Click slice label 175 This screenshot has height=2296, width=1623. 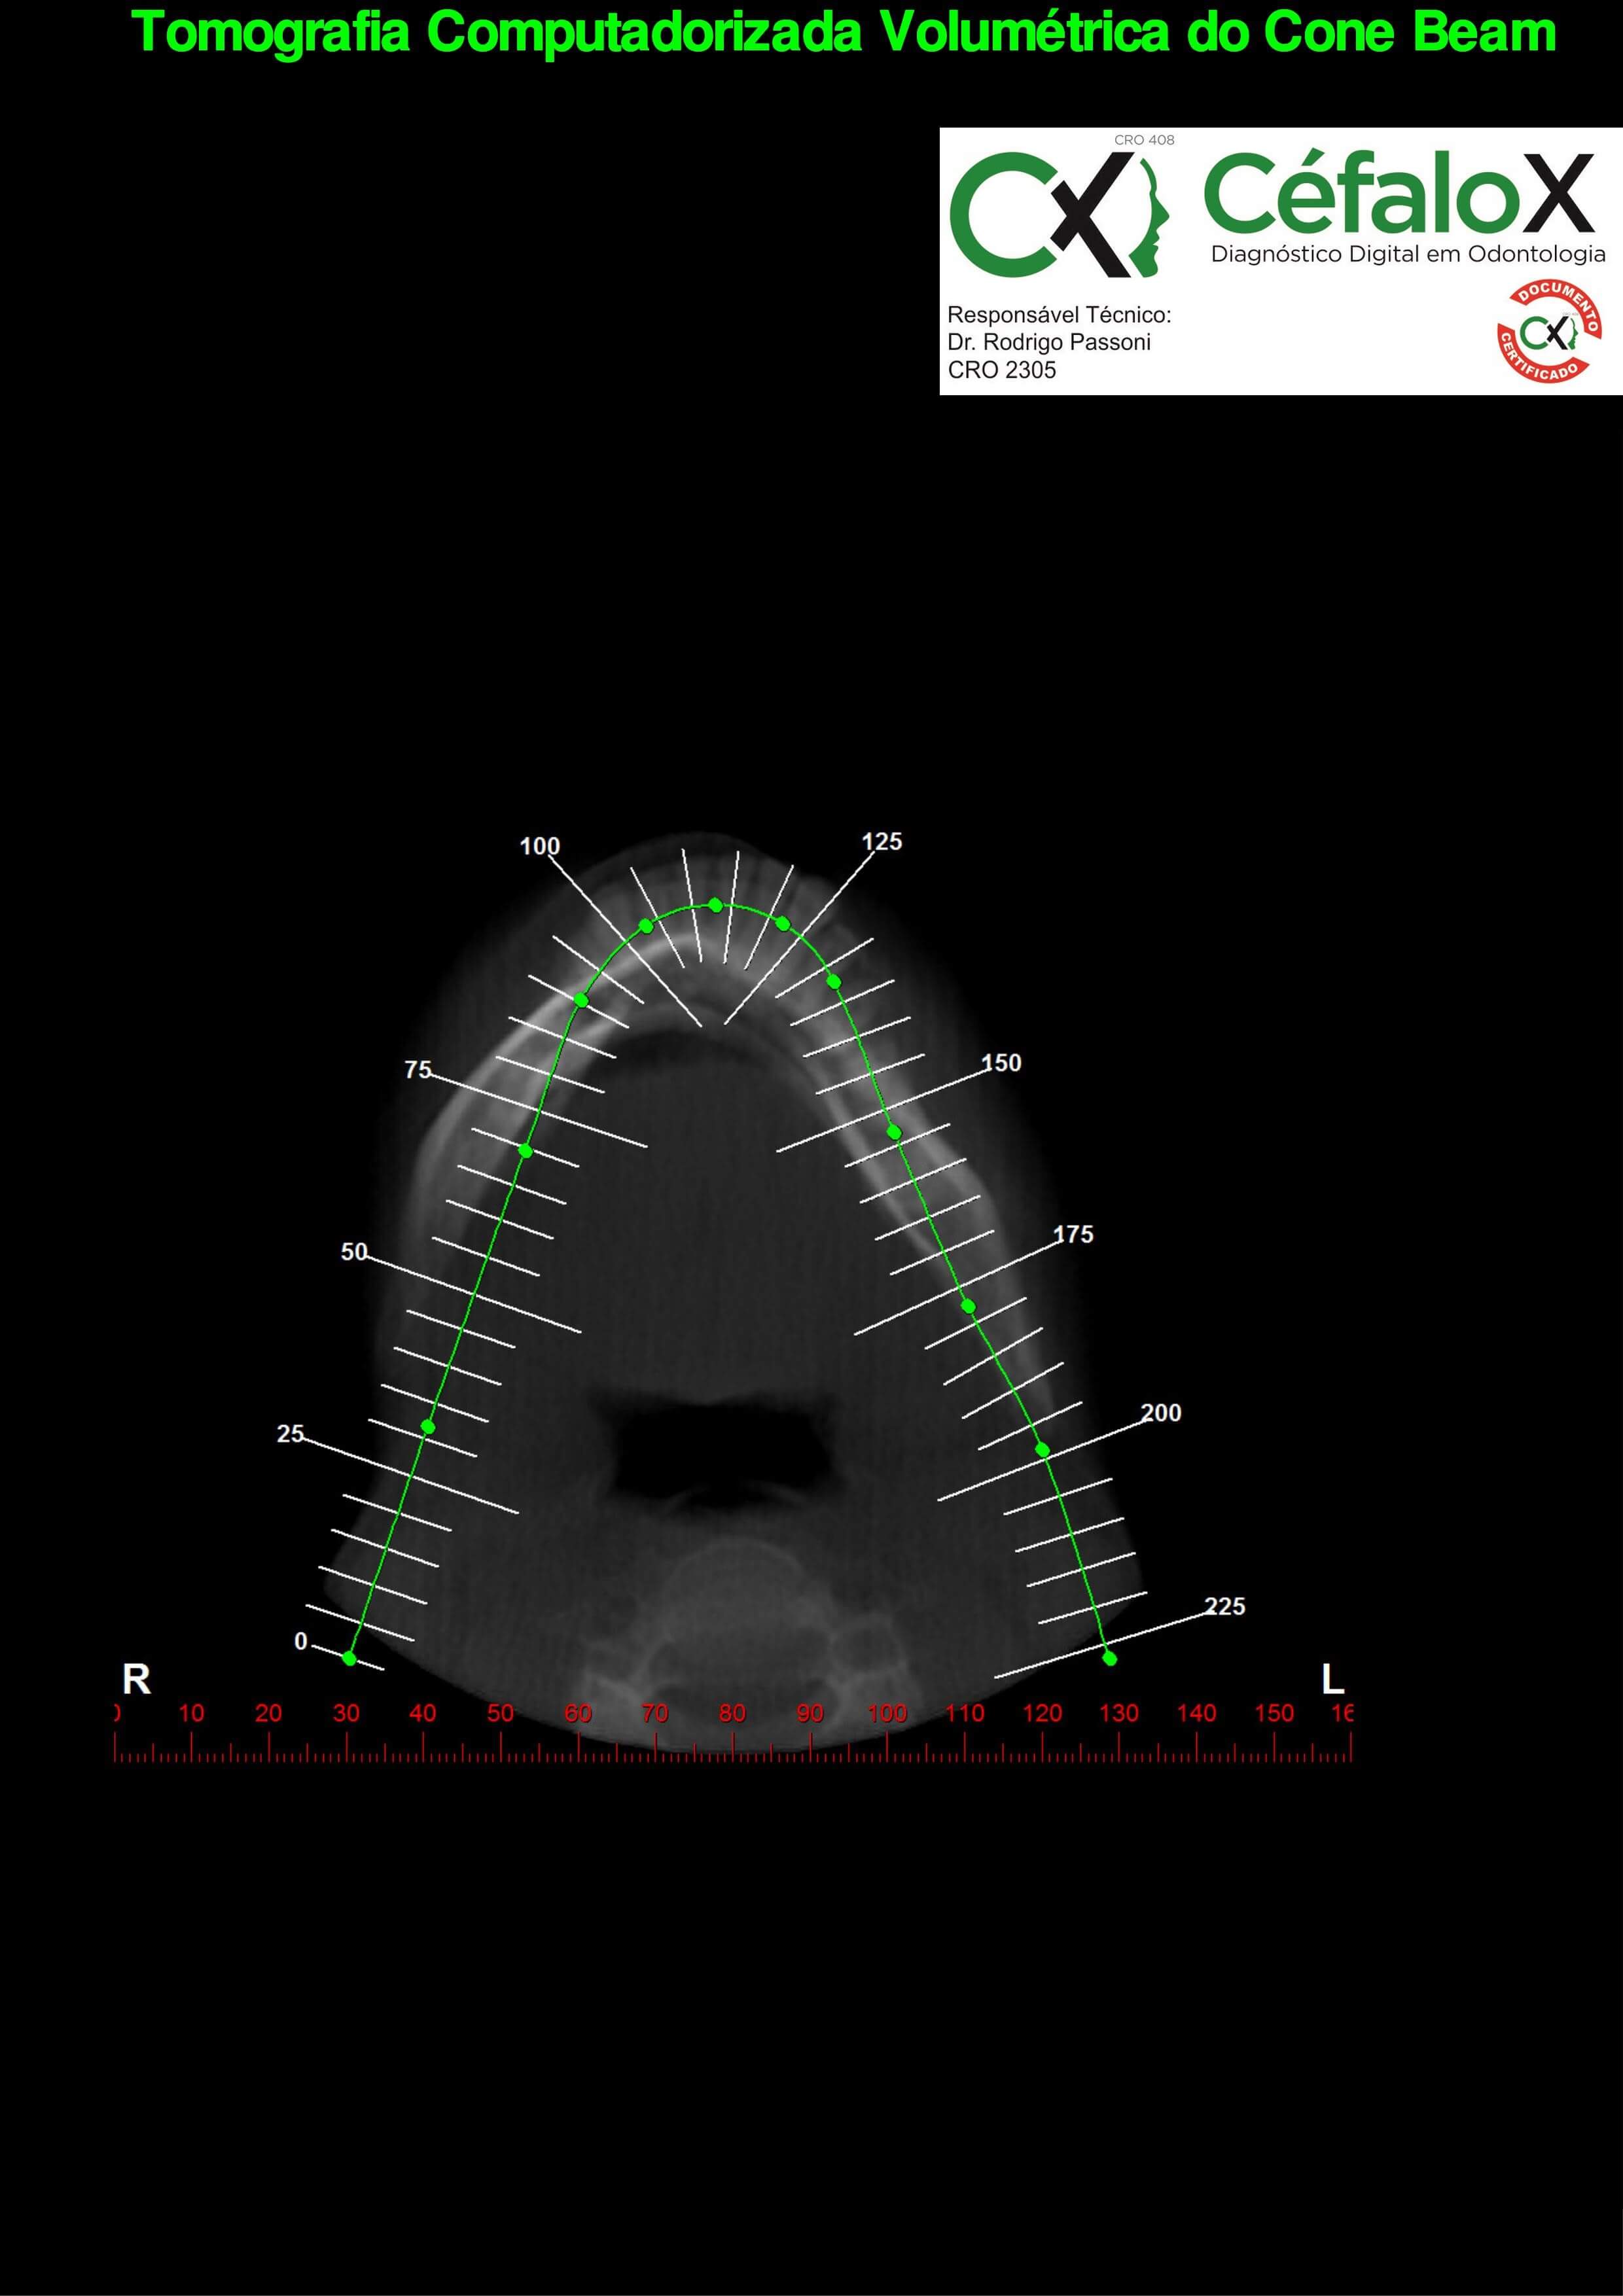(1073, 1235)
